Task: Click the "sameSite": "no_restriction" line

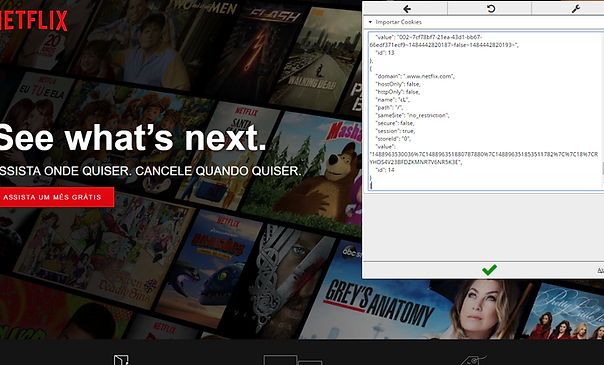Action: click(x=412, y=115)
